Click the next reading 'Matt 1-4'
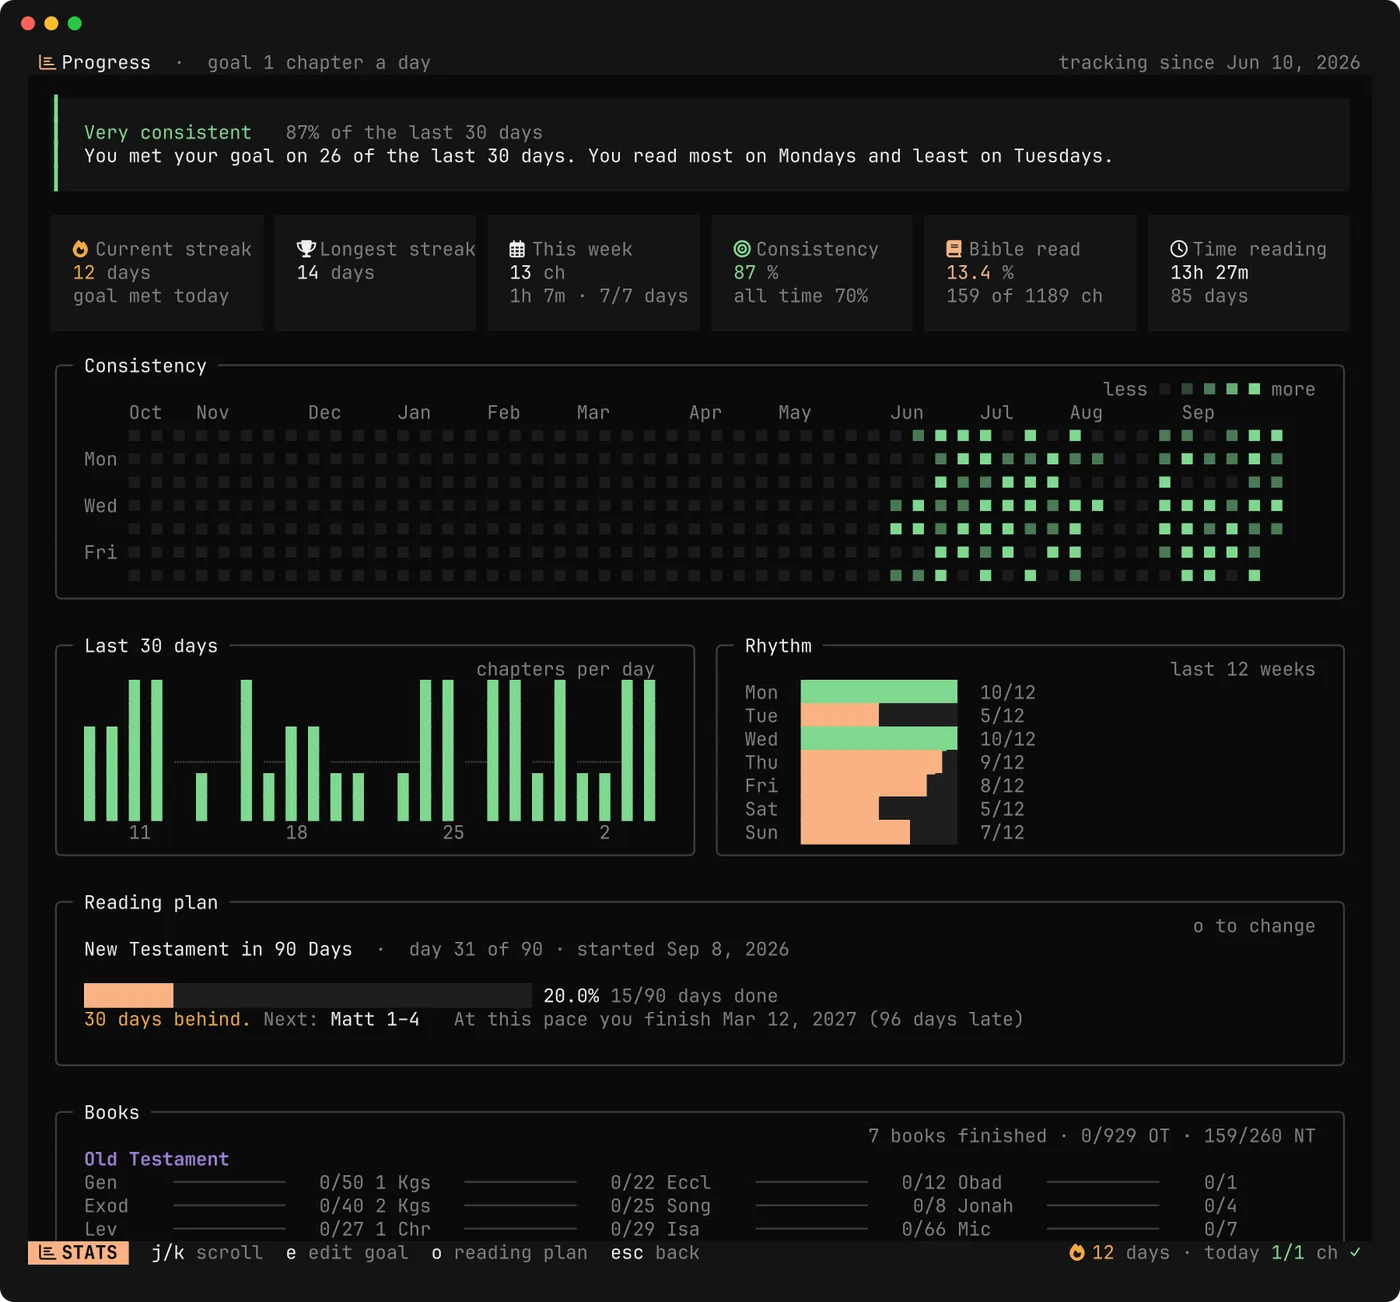1400x1302 pixels. (x=375, y=1019)
